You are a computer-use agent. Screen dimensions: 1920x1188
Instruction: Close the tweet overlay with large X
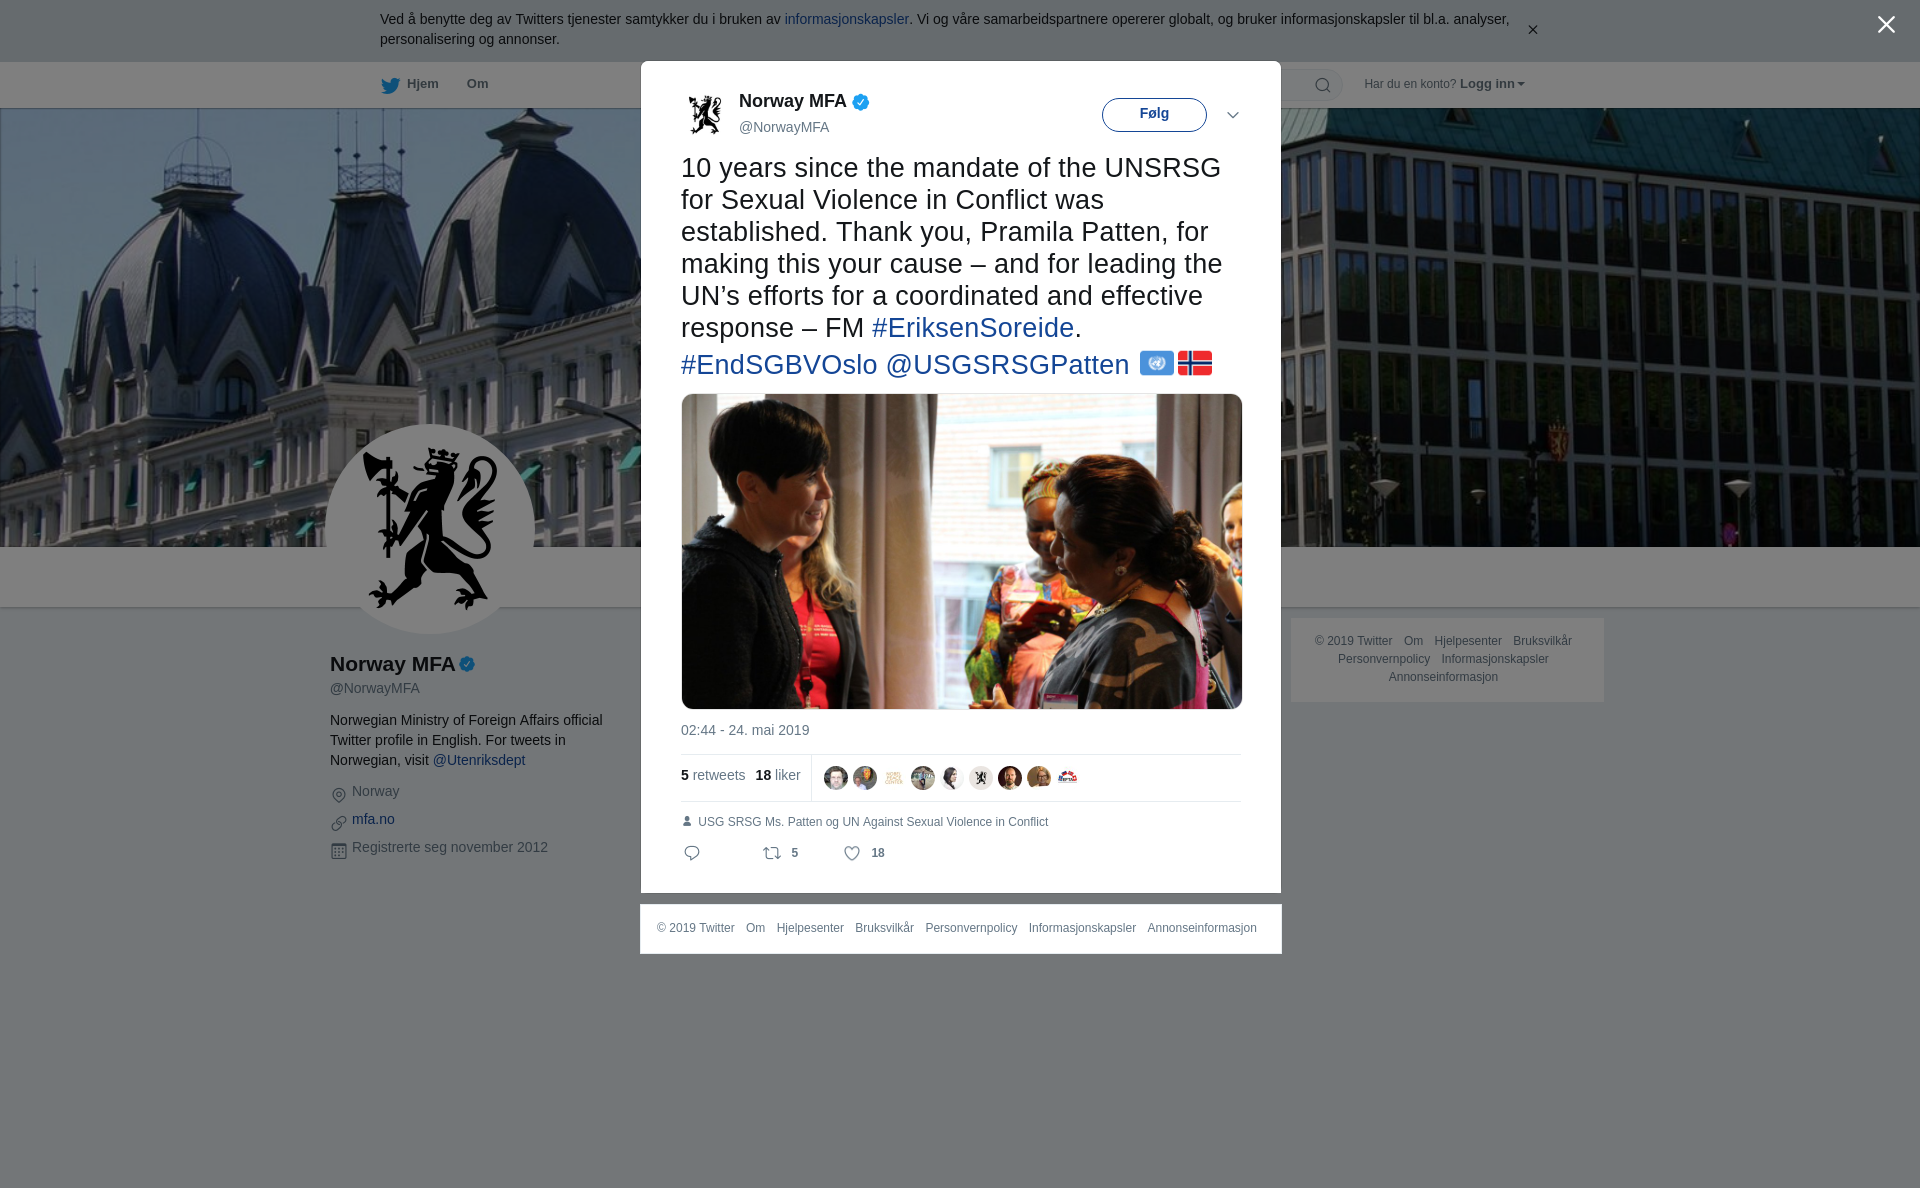tap(1886, 25)
